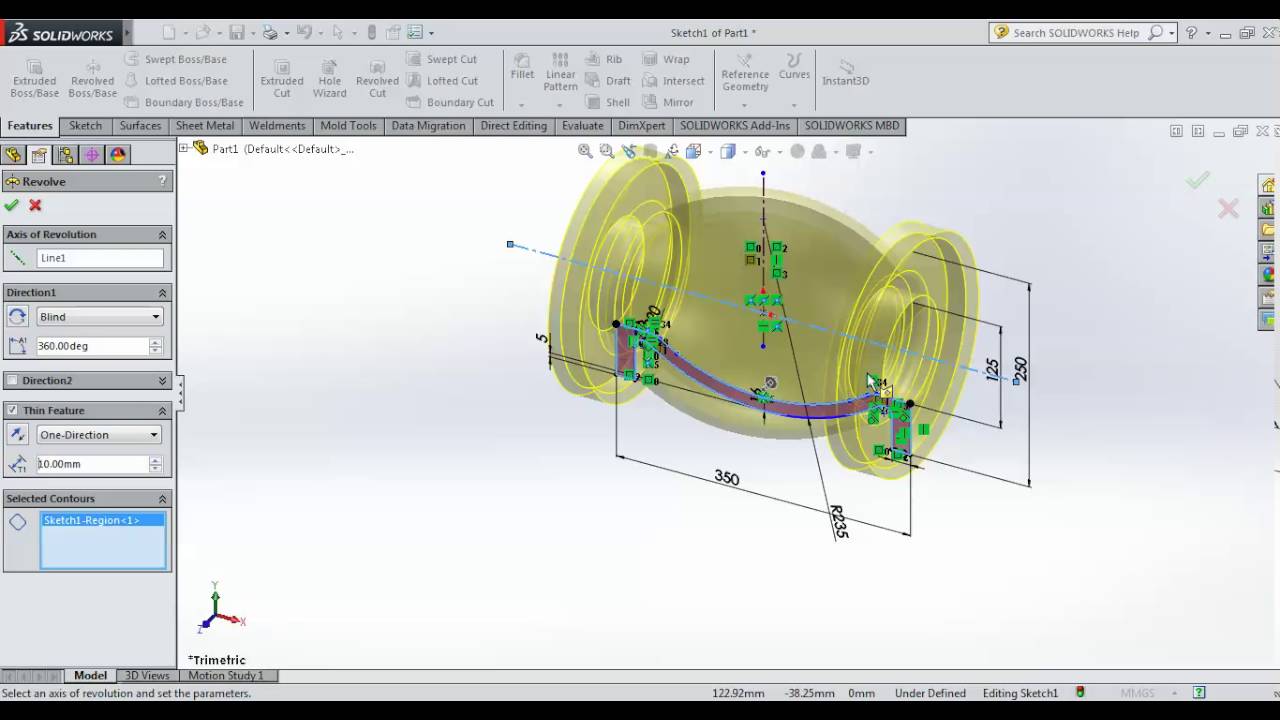The width and height of the screenshot is (1280, 720).
Task: Click the Previous View icon
Action: tap(629, 151)
